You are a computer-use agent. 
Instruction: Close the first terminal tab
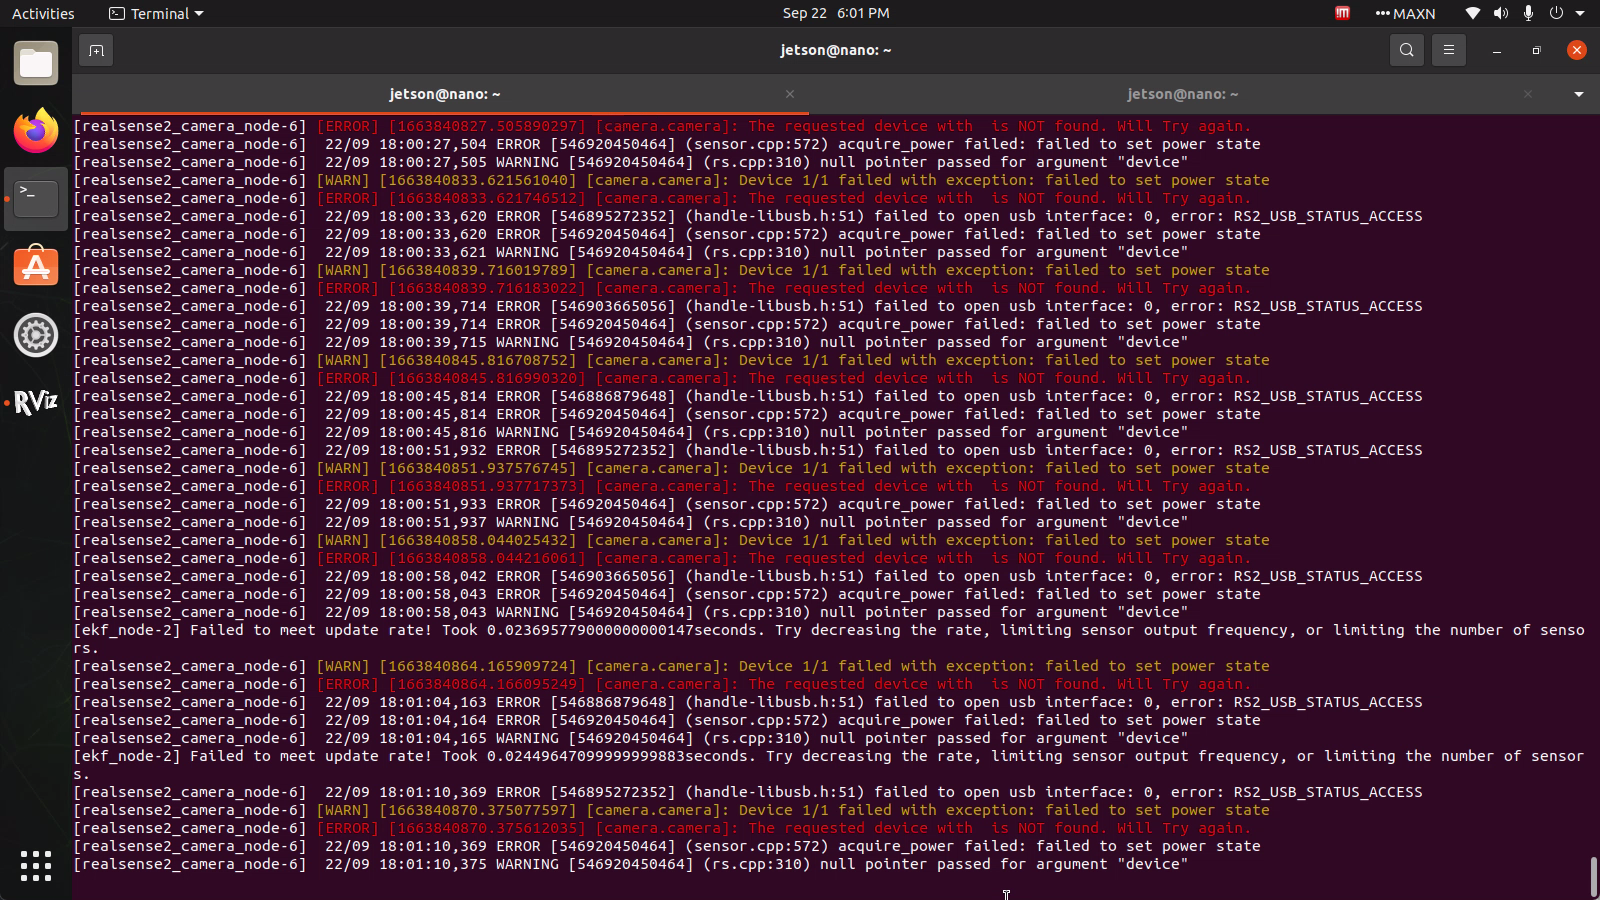click(x=790, y=94)
